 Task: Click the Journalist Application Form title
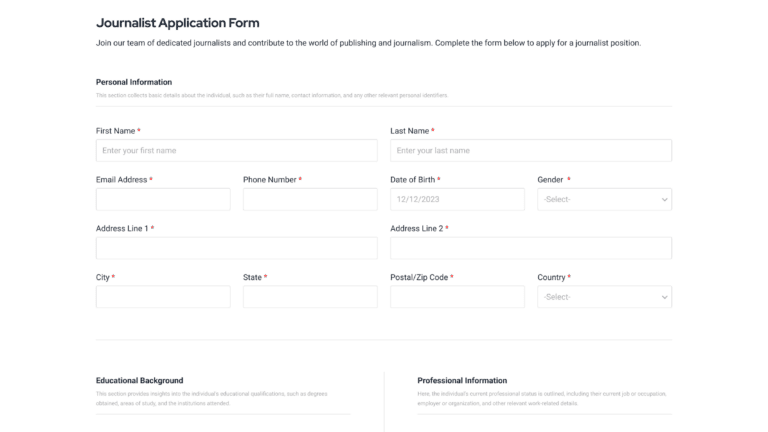tap(177, 22)
